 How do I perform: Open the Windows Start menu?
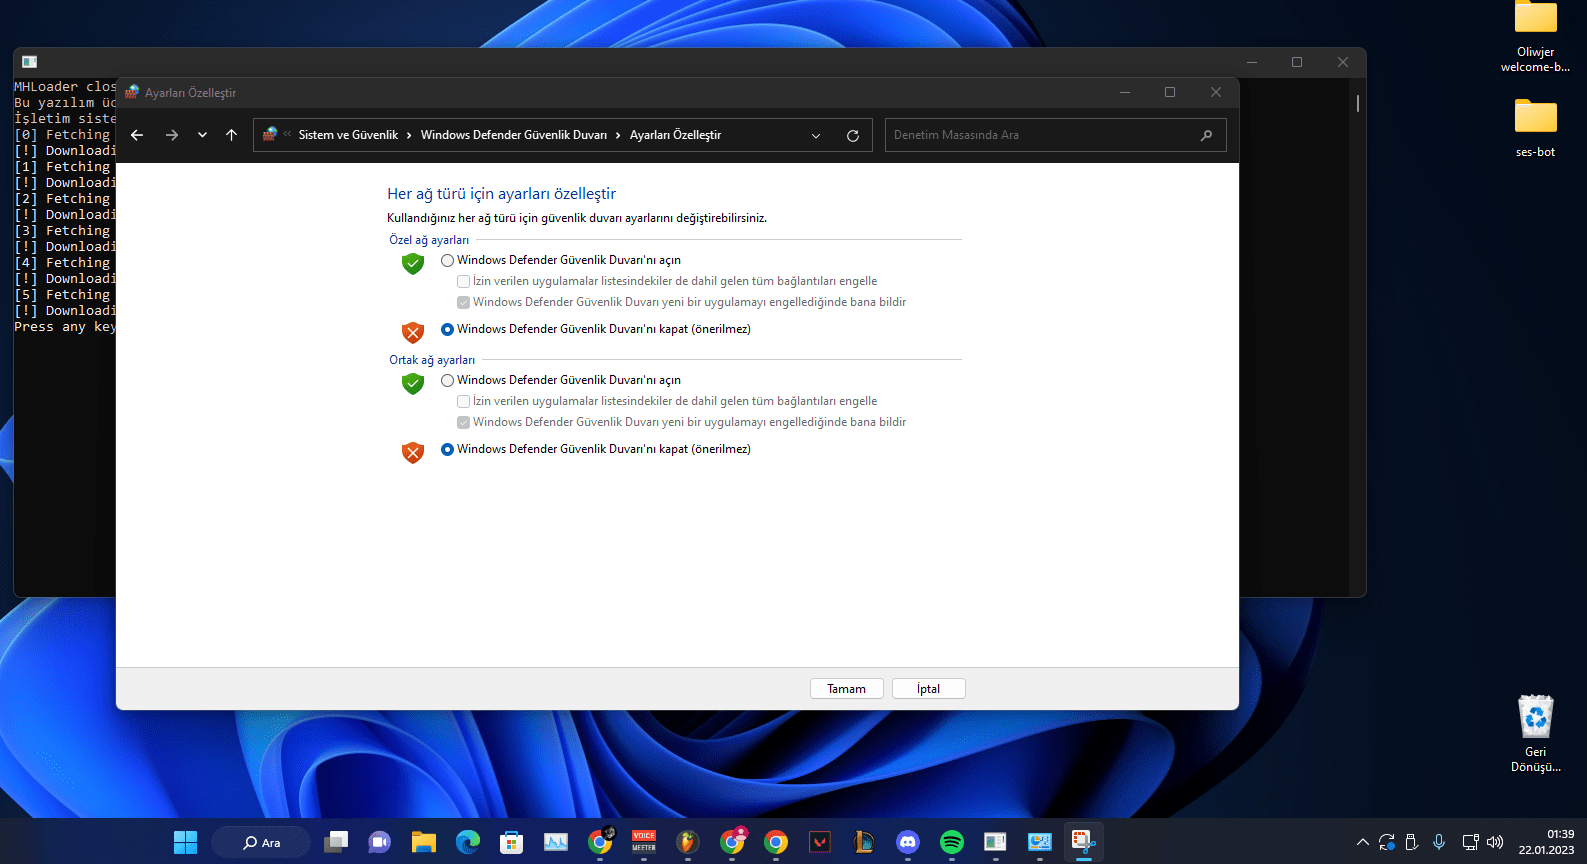click(x=186, y=842)
